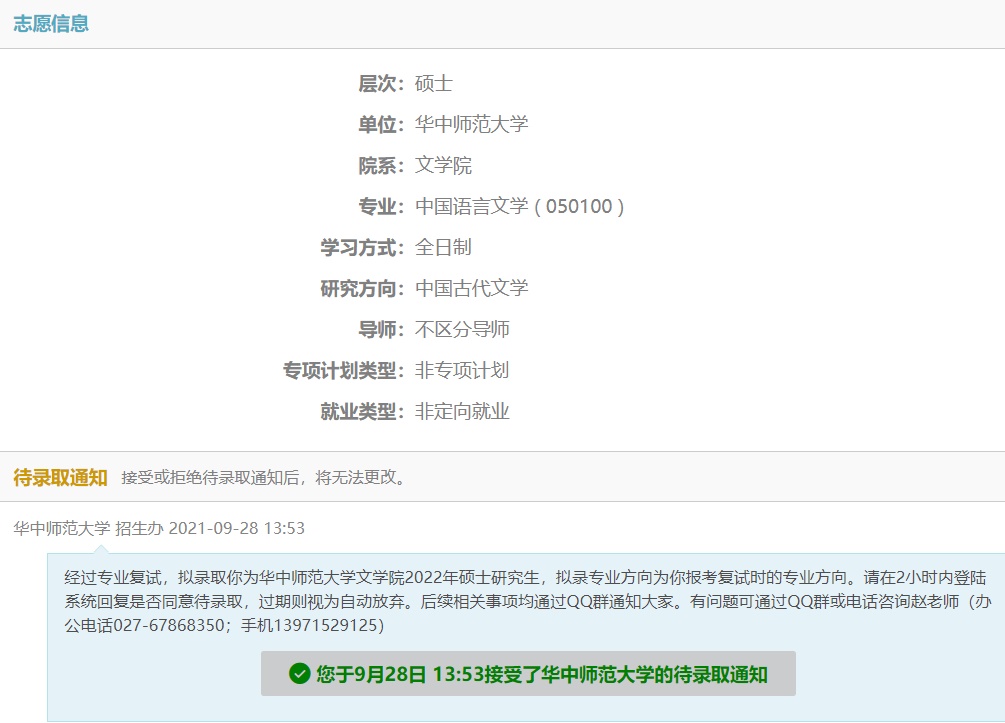
Task: Click the label '就业类型：'
Action: (363, 411)
